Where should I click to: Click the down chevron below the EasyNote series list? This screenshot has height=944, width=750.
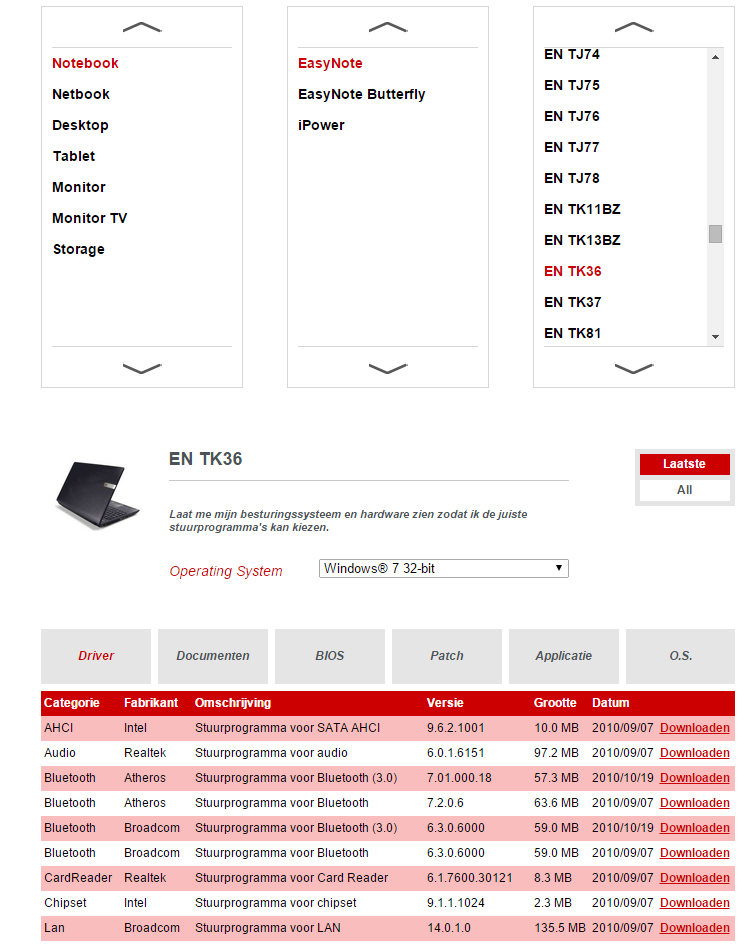coord(388,368)
